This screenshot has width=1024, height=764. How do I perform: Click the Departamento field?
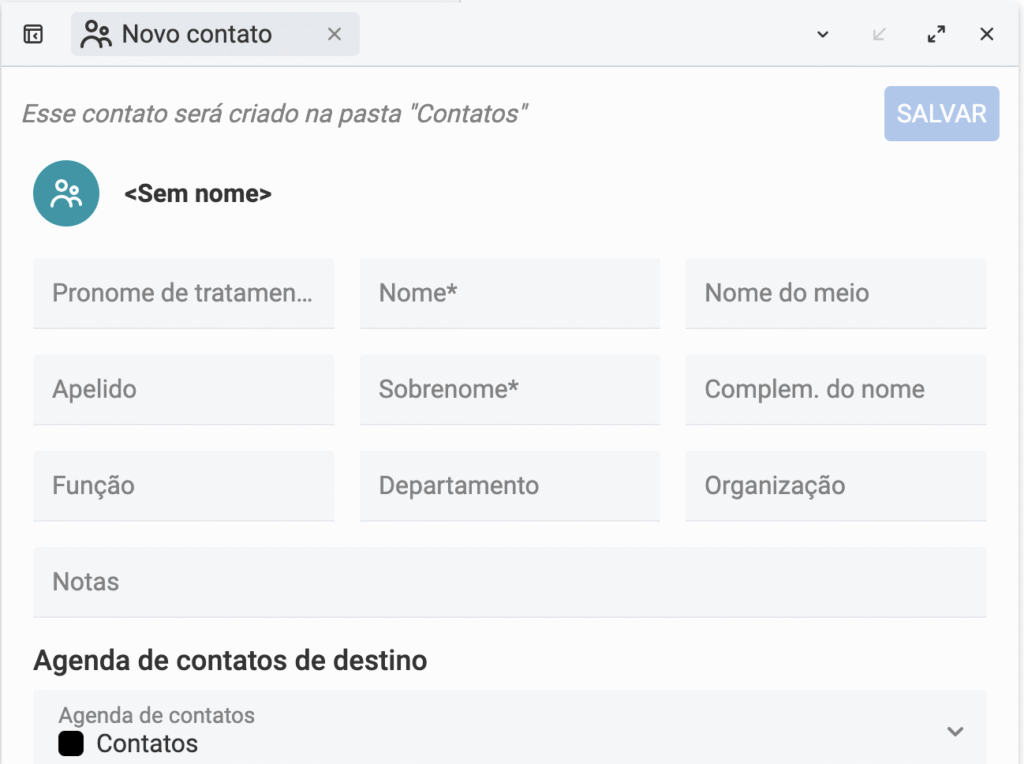(510, 485)
